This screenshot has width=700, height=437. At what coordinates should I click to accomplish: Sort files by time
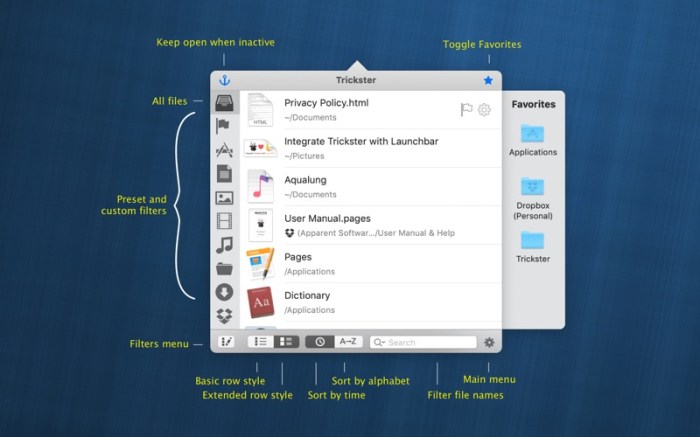pyautogui.click(x=320, y=342)
